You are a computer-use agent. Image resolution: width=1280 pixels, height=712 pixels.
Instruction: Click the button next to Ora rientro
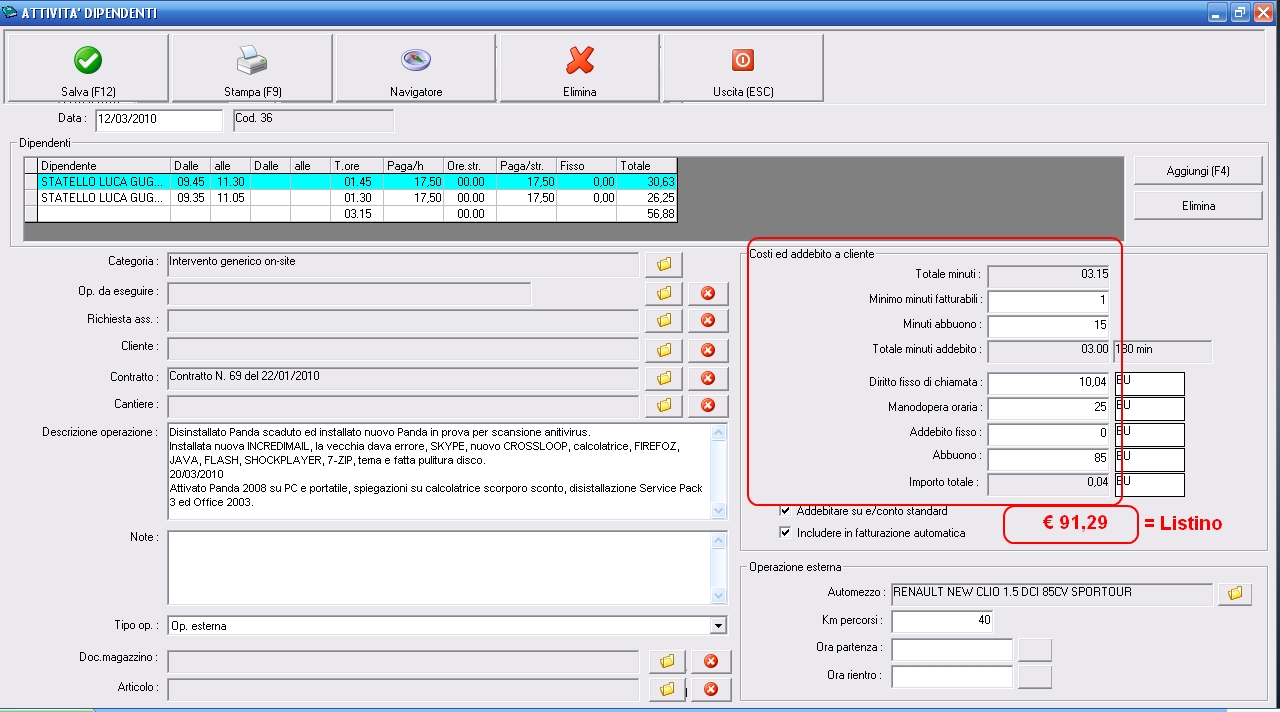pos(1035,677)
